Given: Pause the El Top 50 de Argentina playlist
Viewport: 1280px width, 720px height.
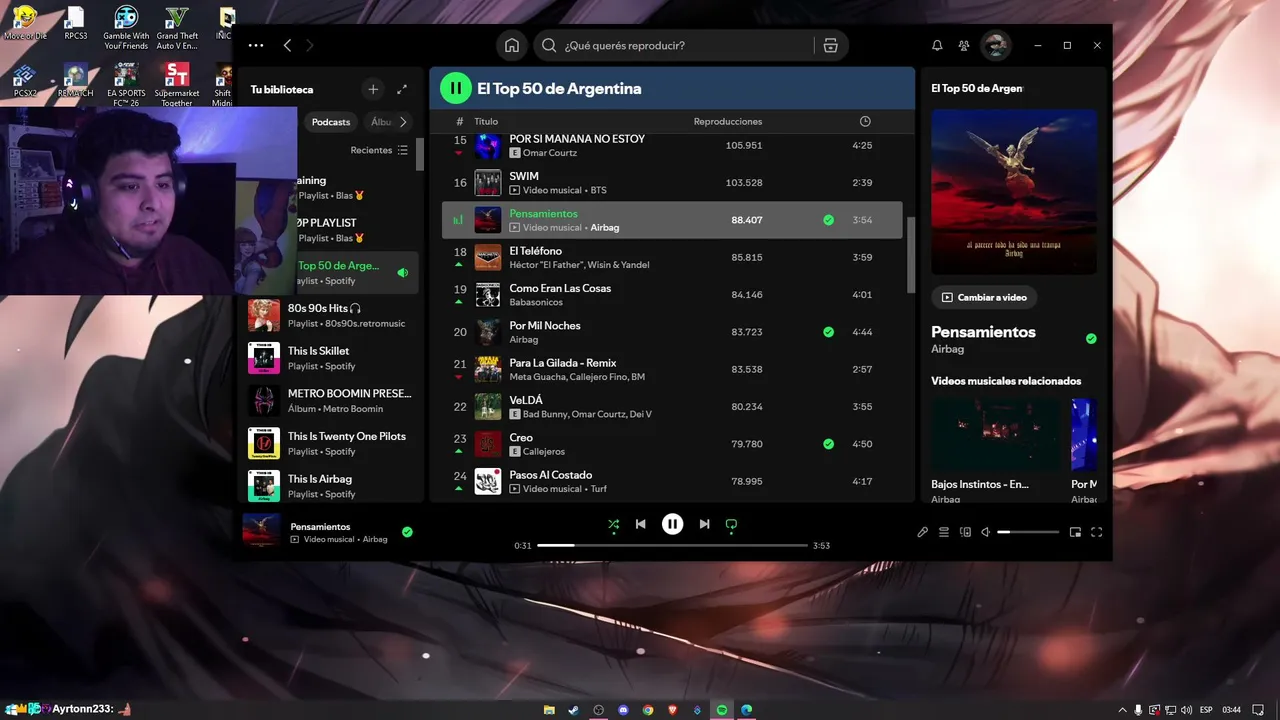Looking at the screenshot, I should (x=456, y=88).
